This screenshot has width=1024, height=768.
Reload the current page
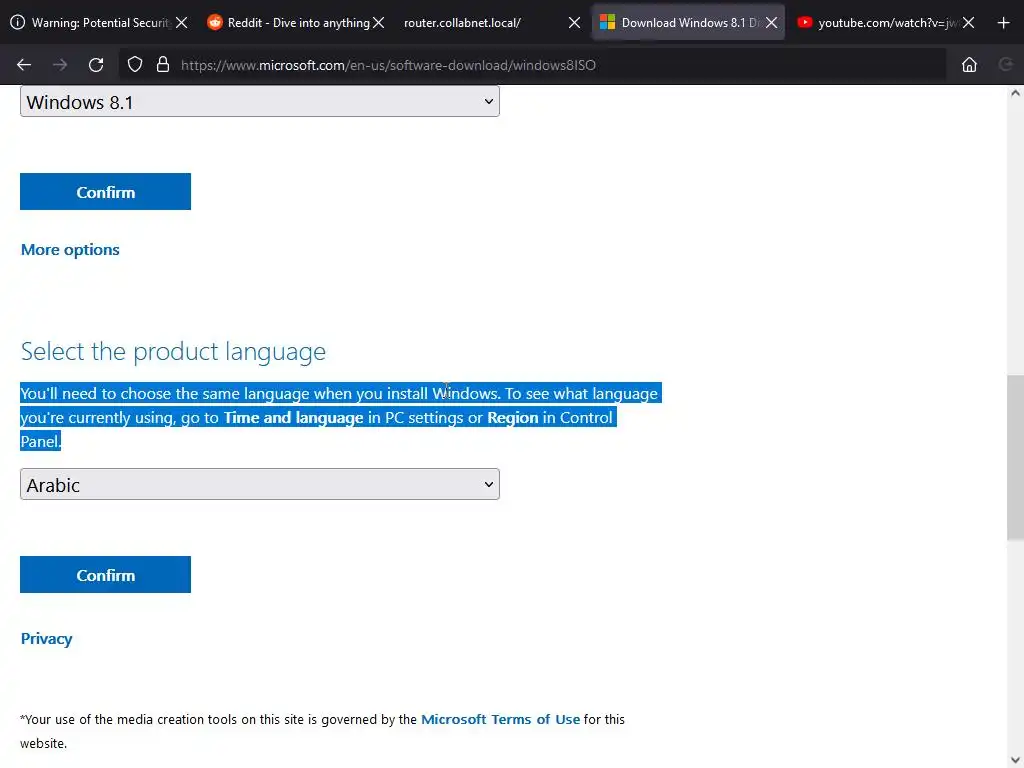click(96, 65)
